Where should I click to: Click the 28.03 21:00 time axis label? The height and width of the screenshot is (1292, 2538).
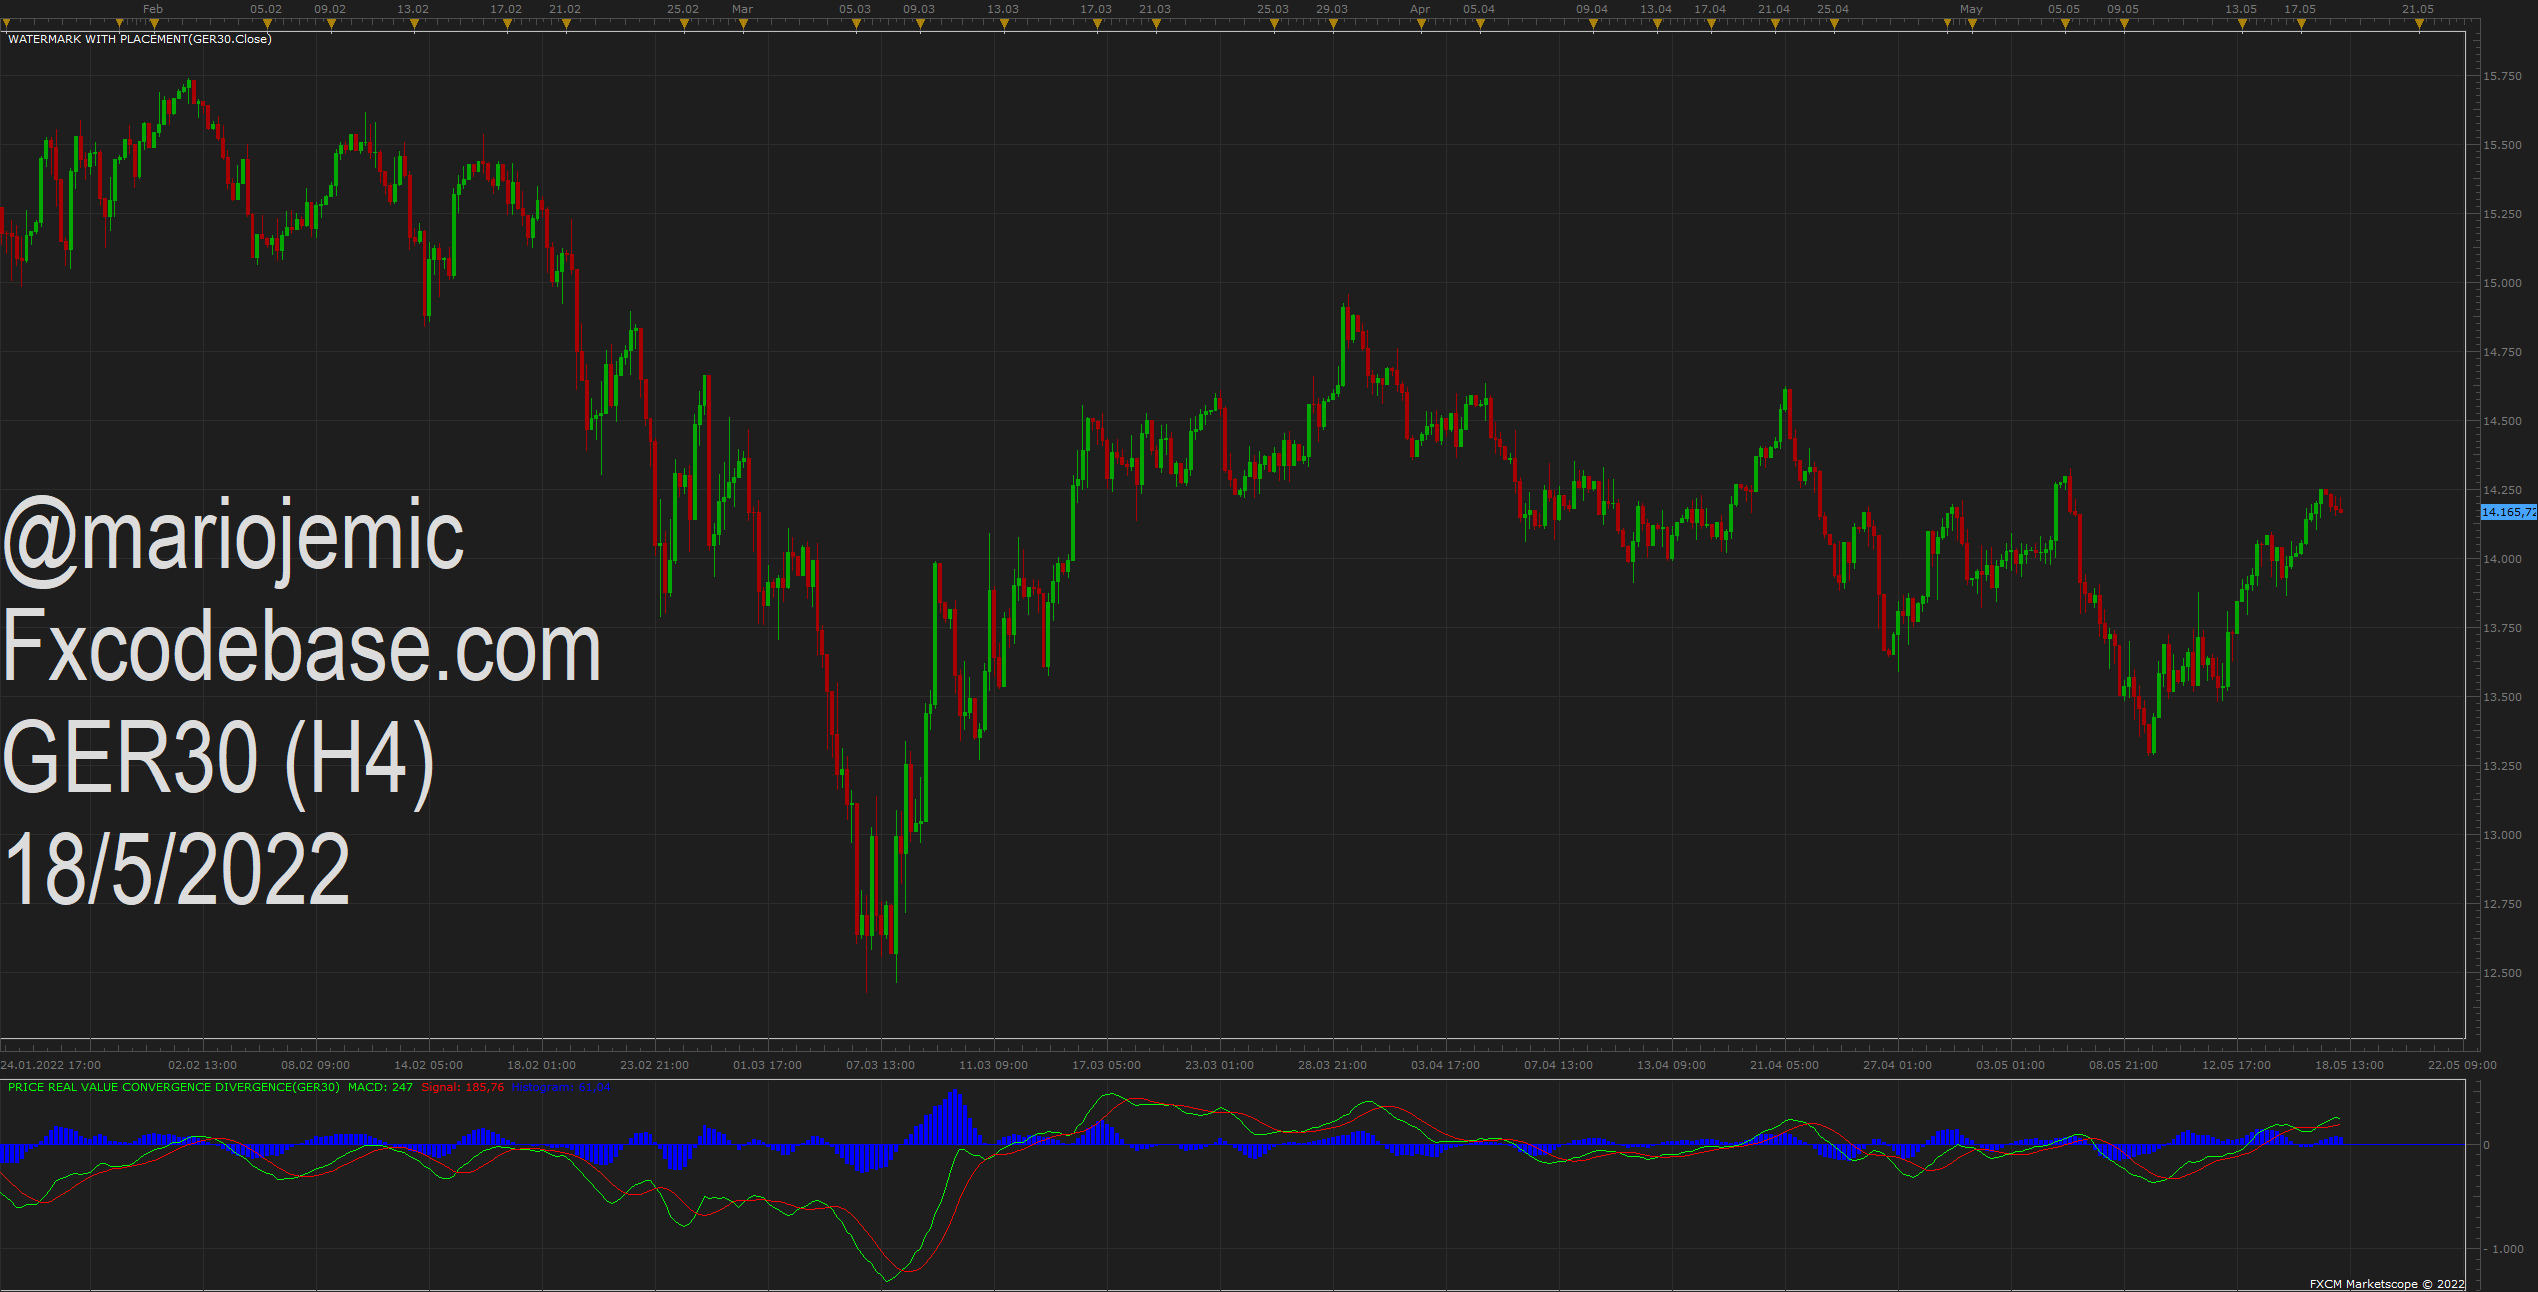(1333, 1065)
